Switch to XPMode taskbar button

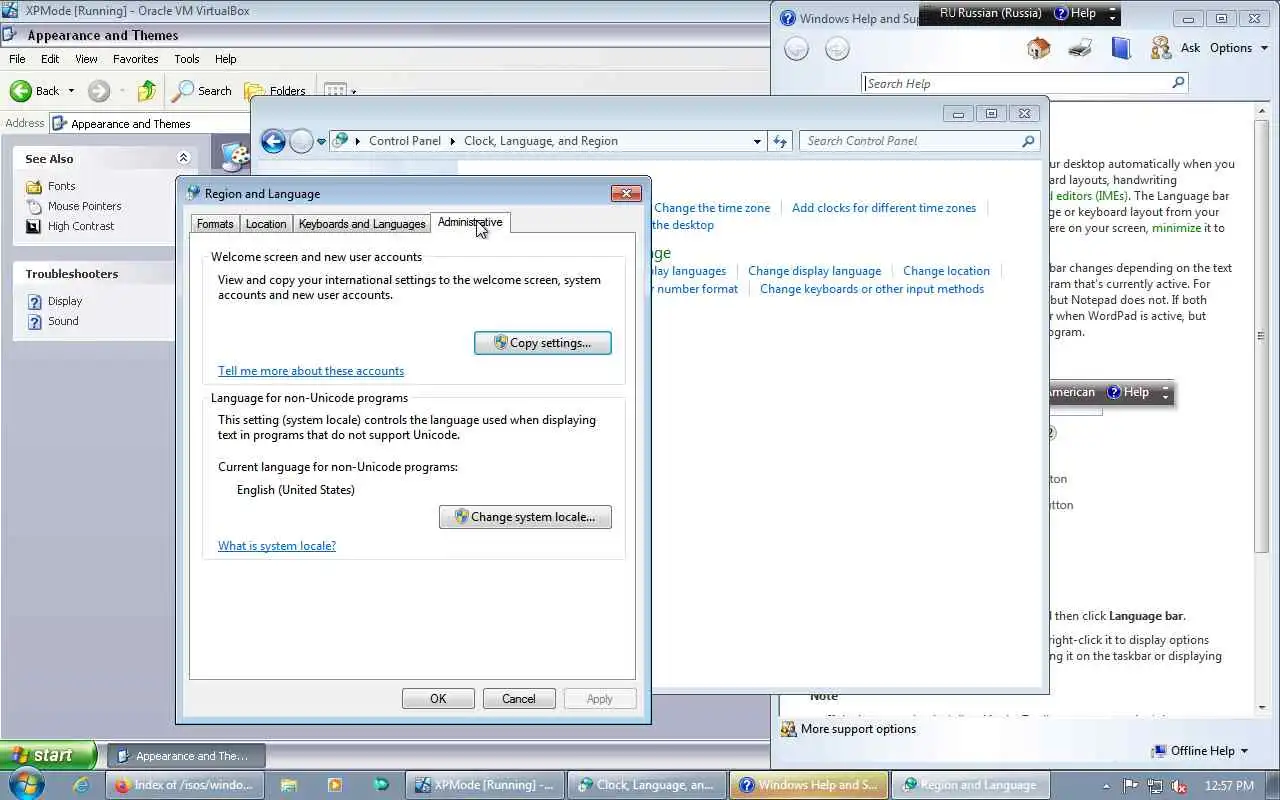click(486, 785)
